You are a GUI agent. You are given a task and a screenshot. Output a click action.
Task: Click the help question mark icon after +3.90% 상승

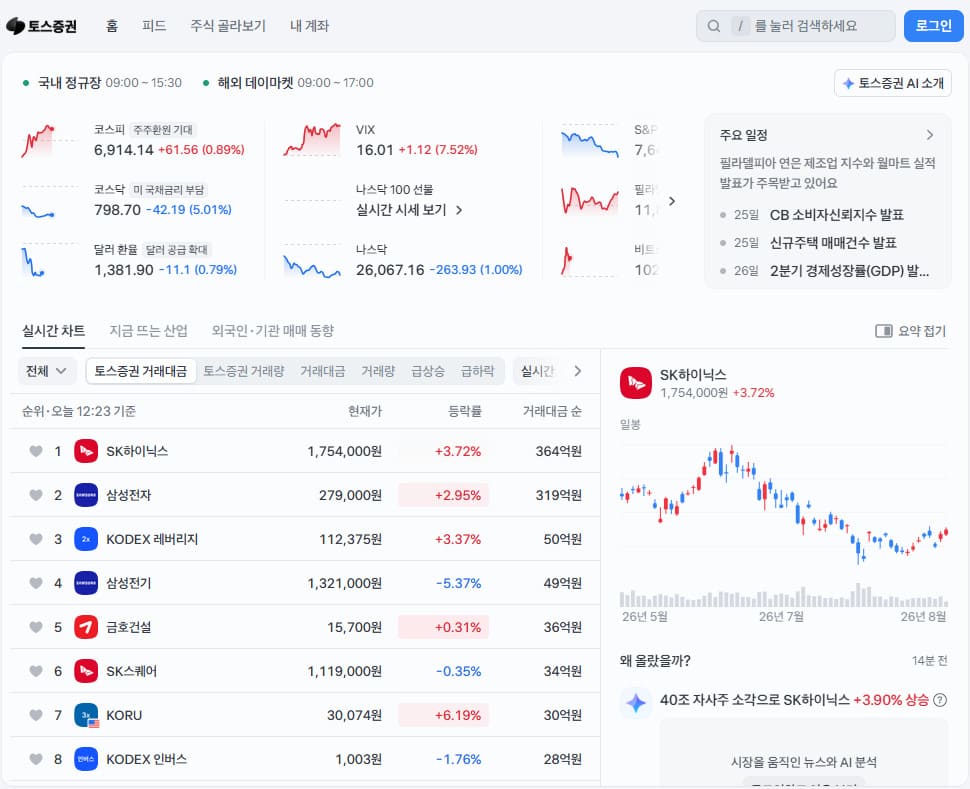click(x=940, y=700)
